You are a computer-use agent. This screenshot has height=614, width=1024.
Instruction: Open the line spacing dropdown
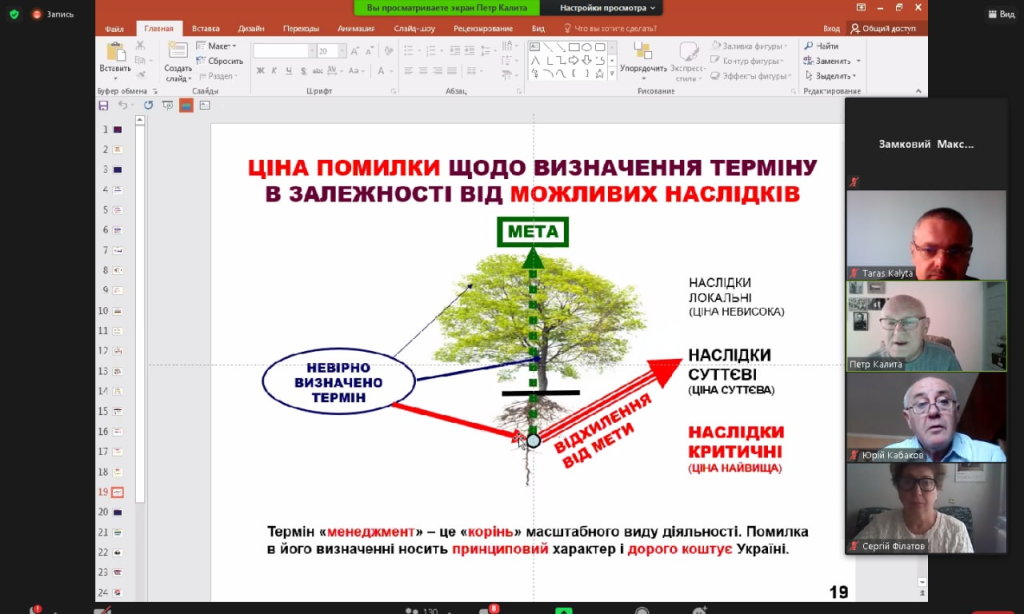(x=487, y=51)
